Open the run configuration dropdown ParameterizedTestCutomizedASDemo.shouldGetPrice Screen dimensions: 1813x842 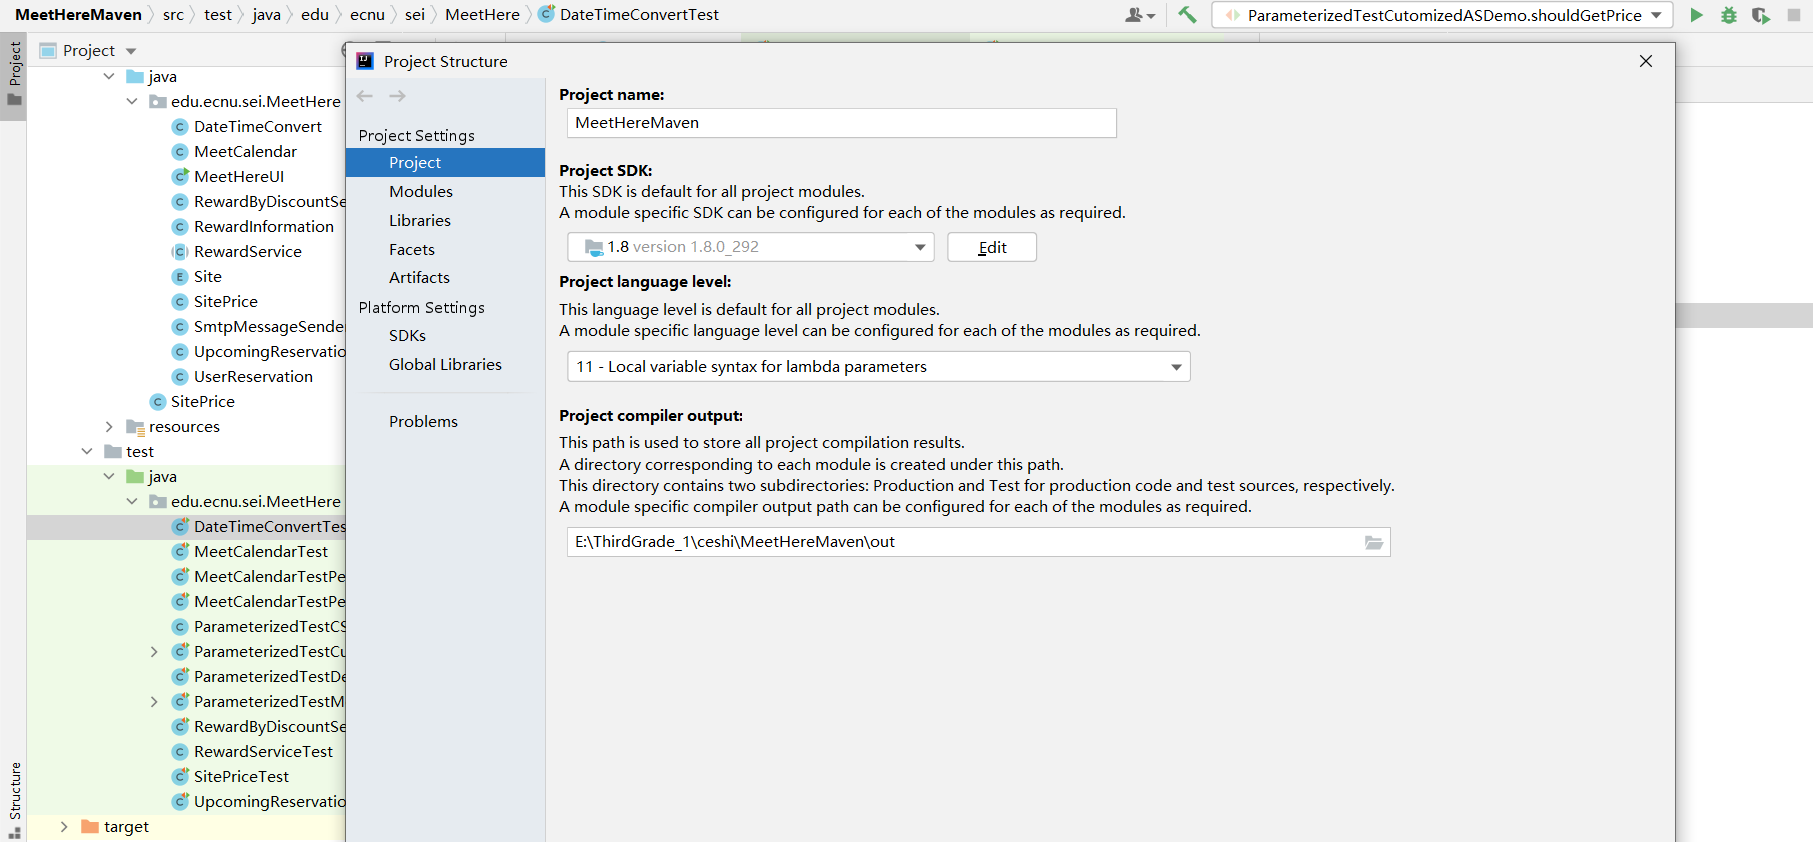pos(1441,15)
